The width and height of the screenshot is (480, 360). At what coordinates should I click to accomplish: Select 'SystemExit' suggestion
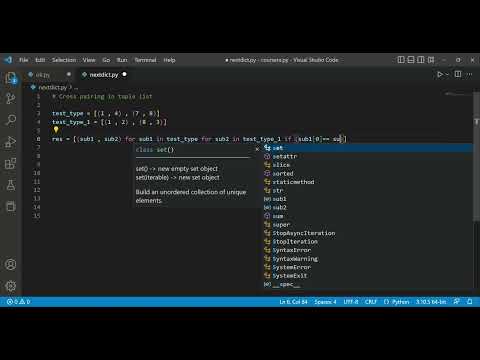(367, 276)
